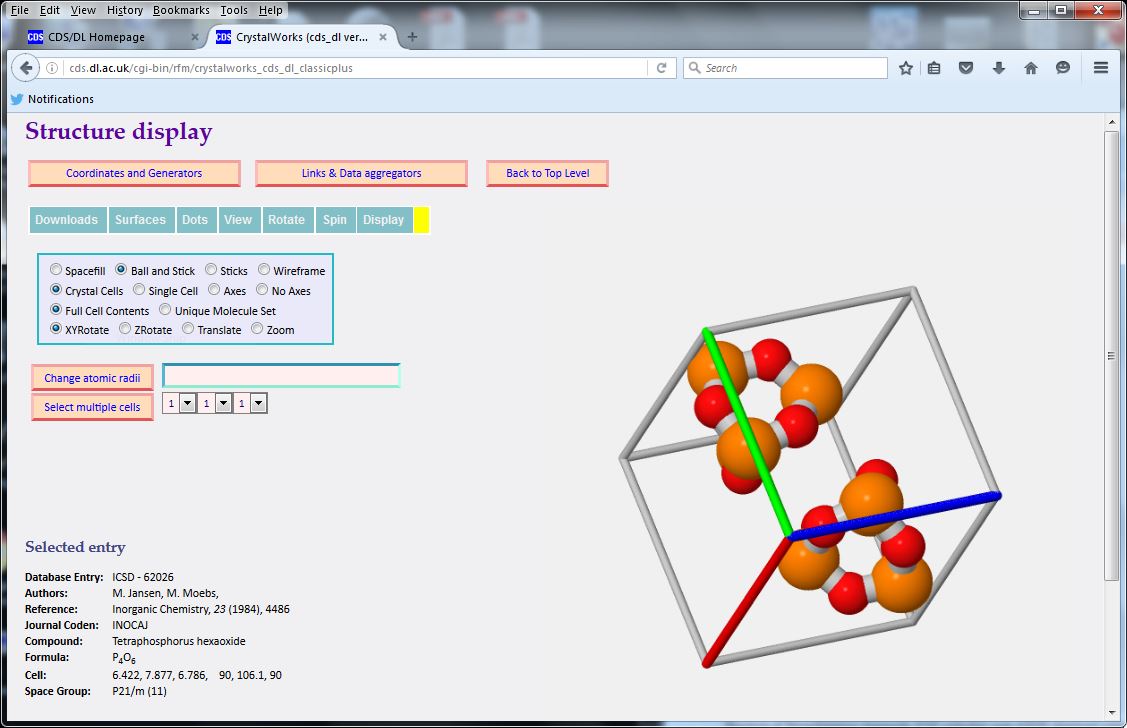The image size is (1127, 728).
Task: Click the browser Search box
Action: pos(786,68)
